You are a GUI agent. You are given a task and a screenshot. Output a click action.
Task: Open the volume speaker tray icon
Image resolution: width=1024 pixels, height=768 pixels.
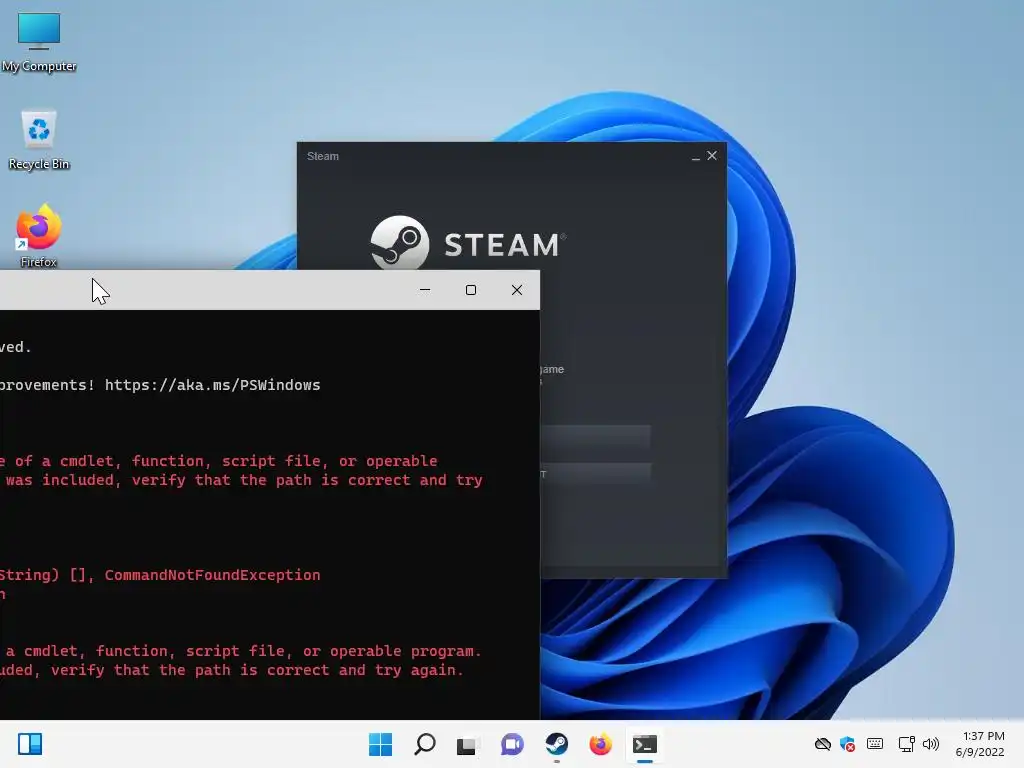tap(931, 744)
